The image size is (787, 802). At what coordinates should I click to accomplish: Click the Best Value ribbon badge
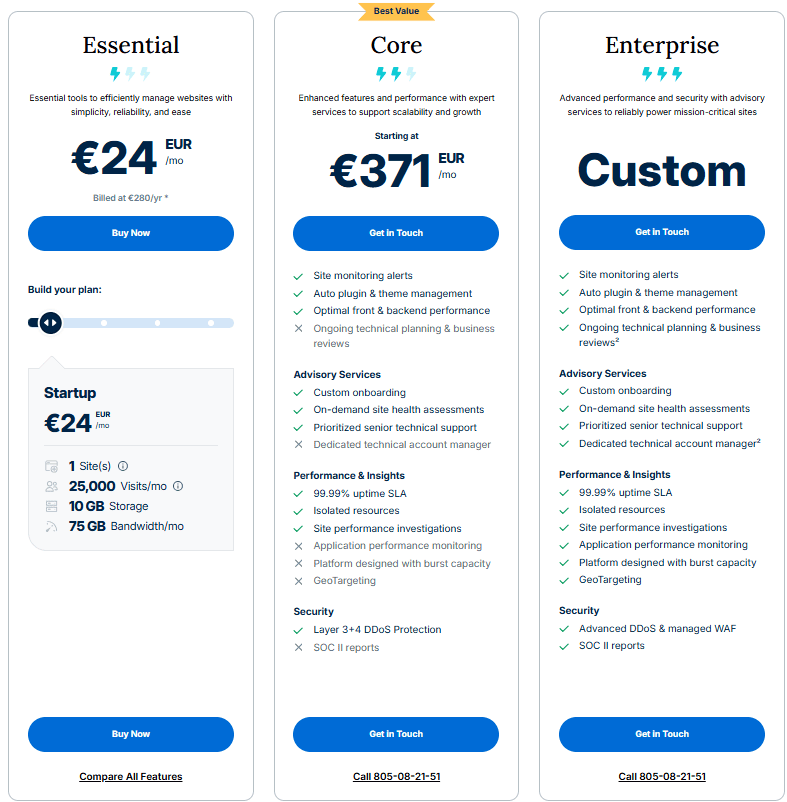tap(396, 11)
